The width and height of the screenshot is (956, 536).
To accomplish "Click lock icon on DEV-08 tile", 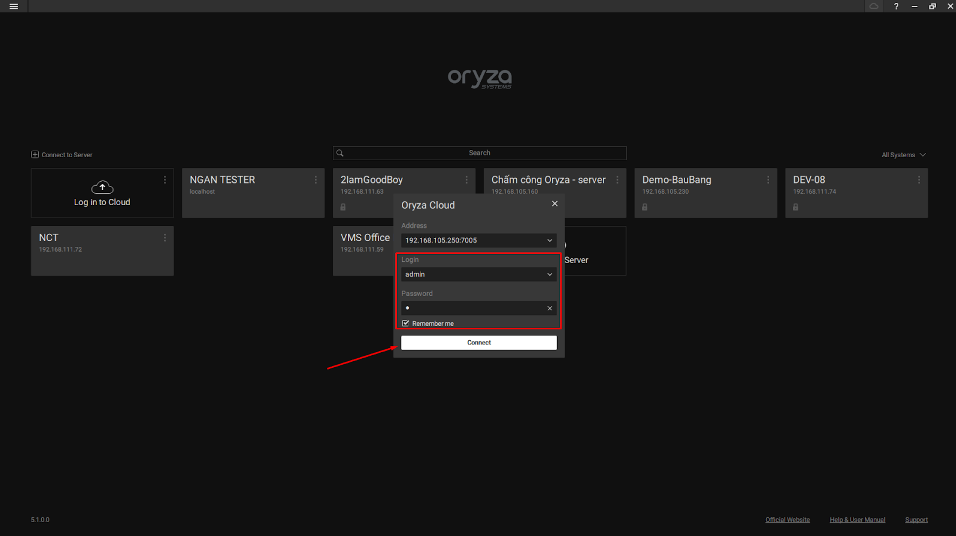I will tap(796, 207).
